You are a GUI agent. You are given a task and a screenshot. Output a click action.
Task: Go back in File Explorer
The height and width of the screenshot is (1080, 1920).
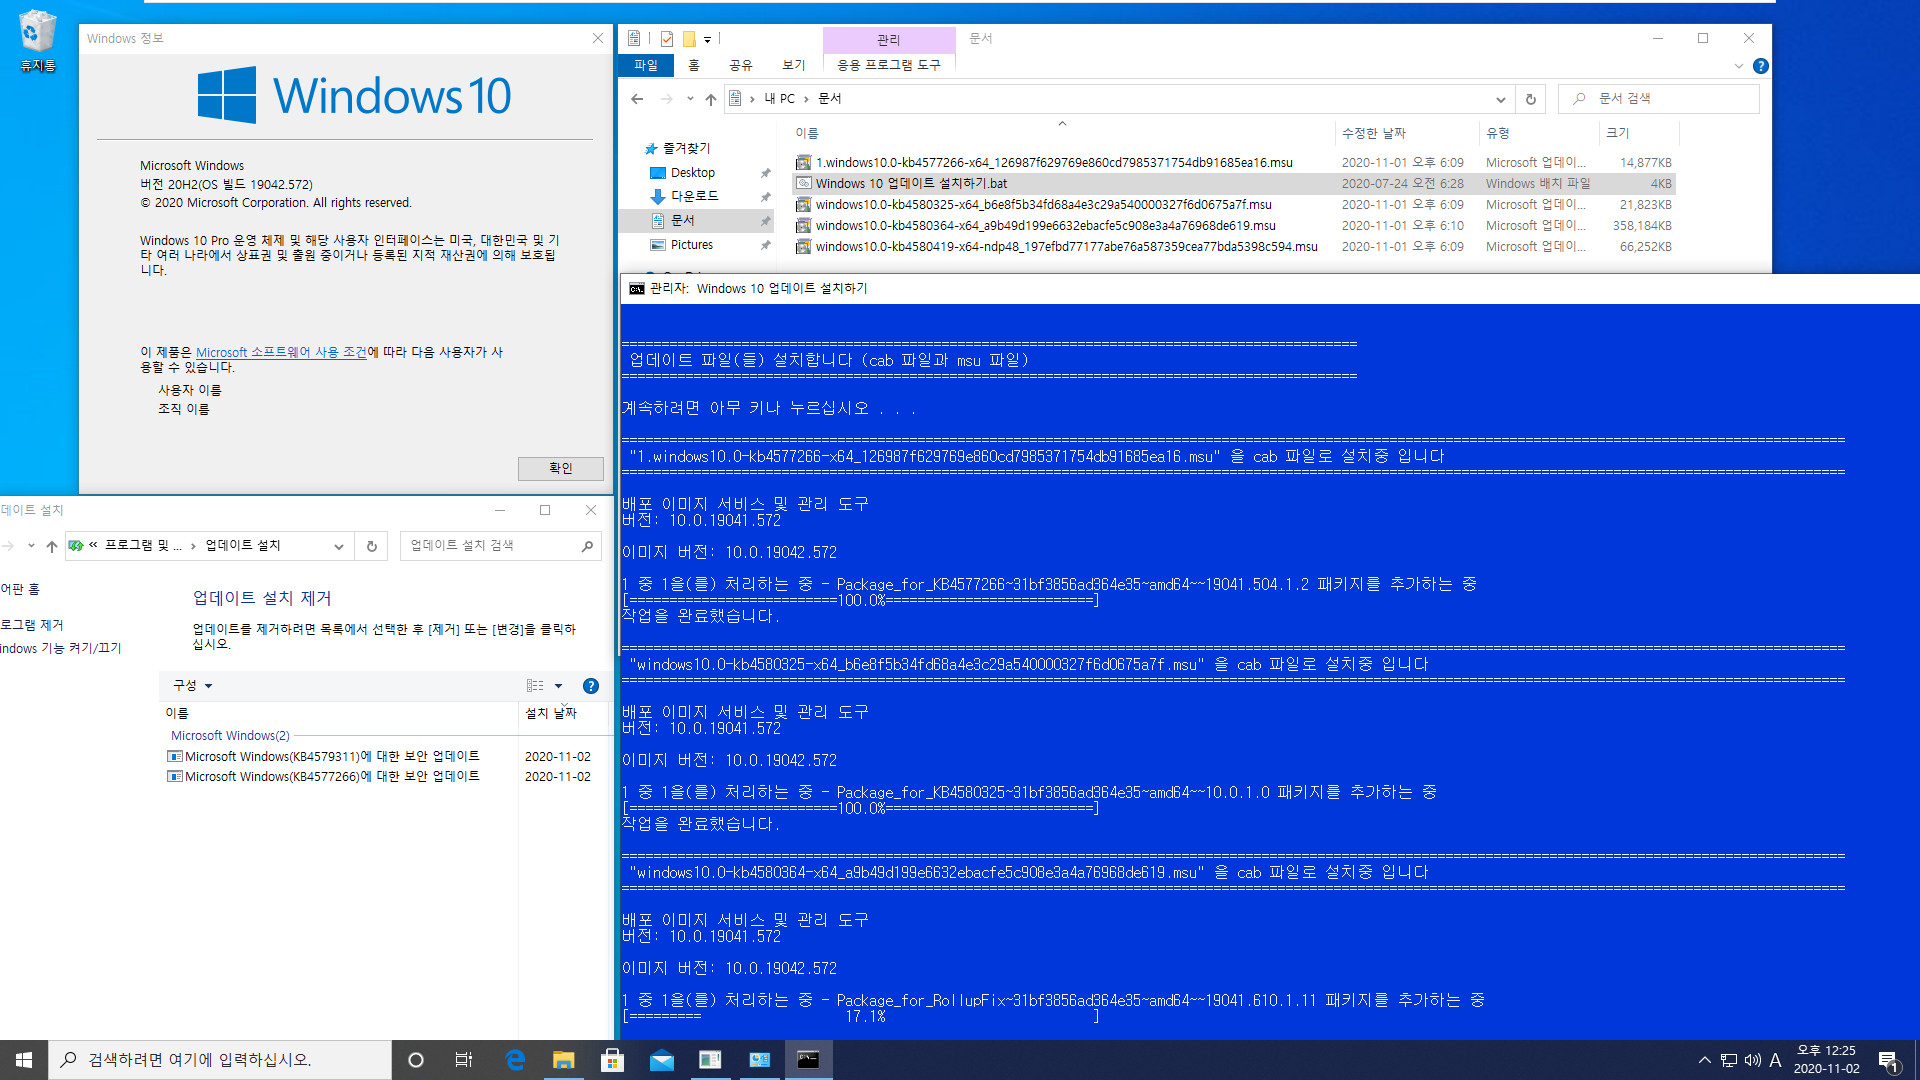point(637,99)
